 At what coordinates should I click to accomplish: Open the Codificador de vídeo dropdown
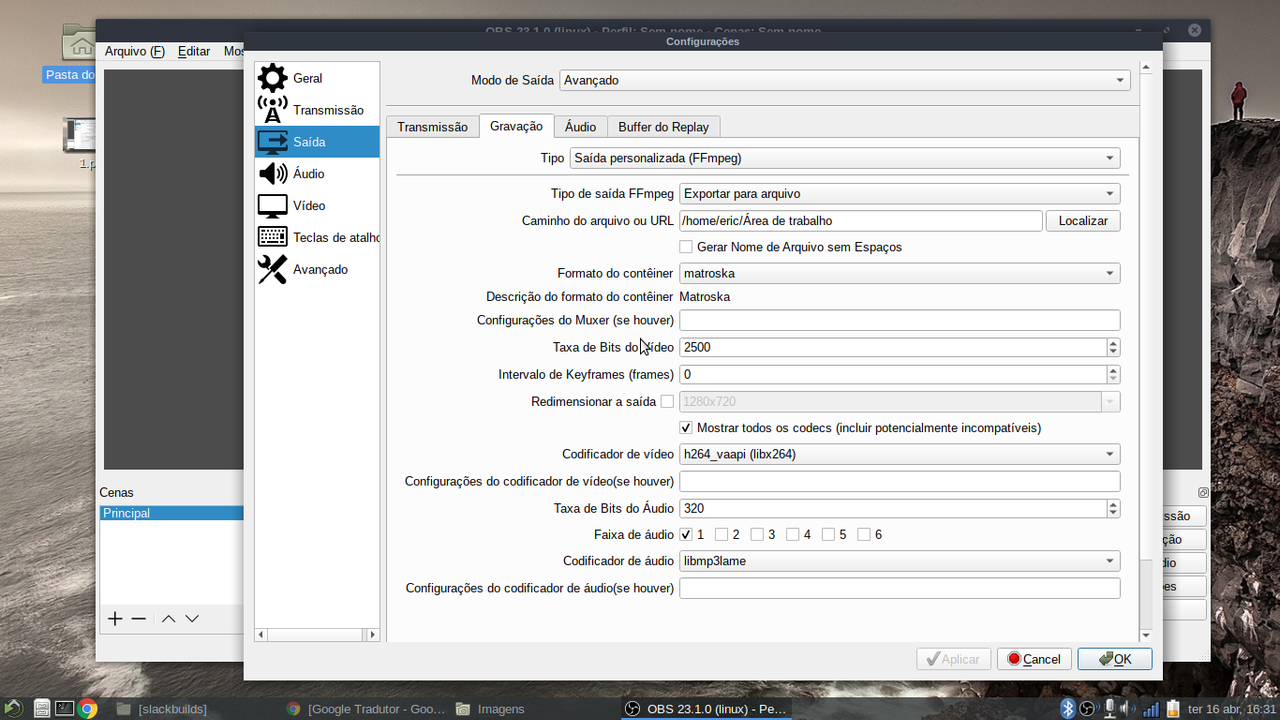pyautogui.click(x=899, y=454)
